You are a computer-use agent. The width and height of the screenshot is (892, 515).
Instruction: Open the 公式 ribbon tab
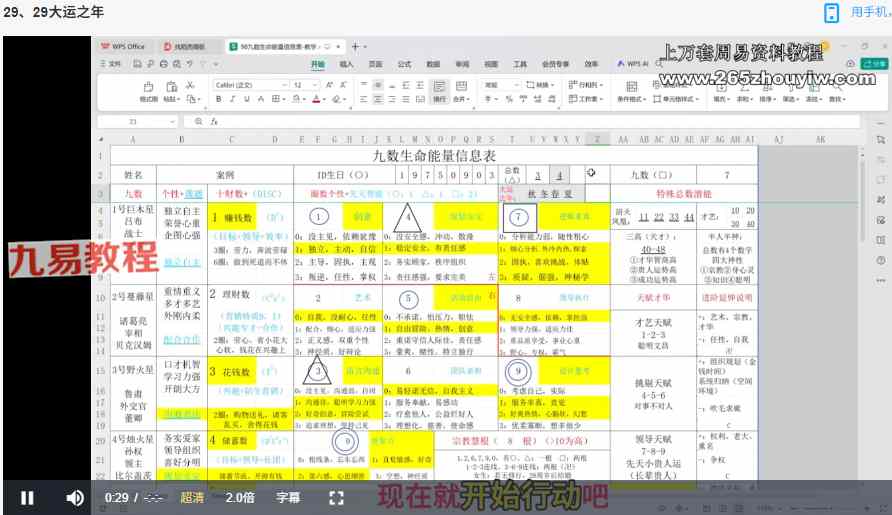pos(404,63)
